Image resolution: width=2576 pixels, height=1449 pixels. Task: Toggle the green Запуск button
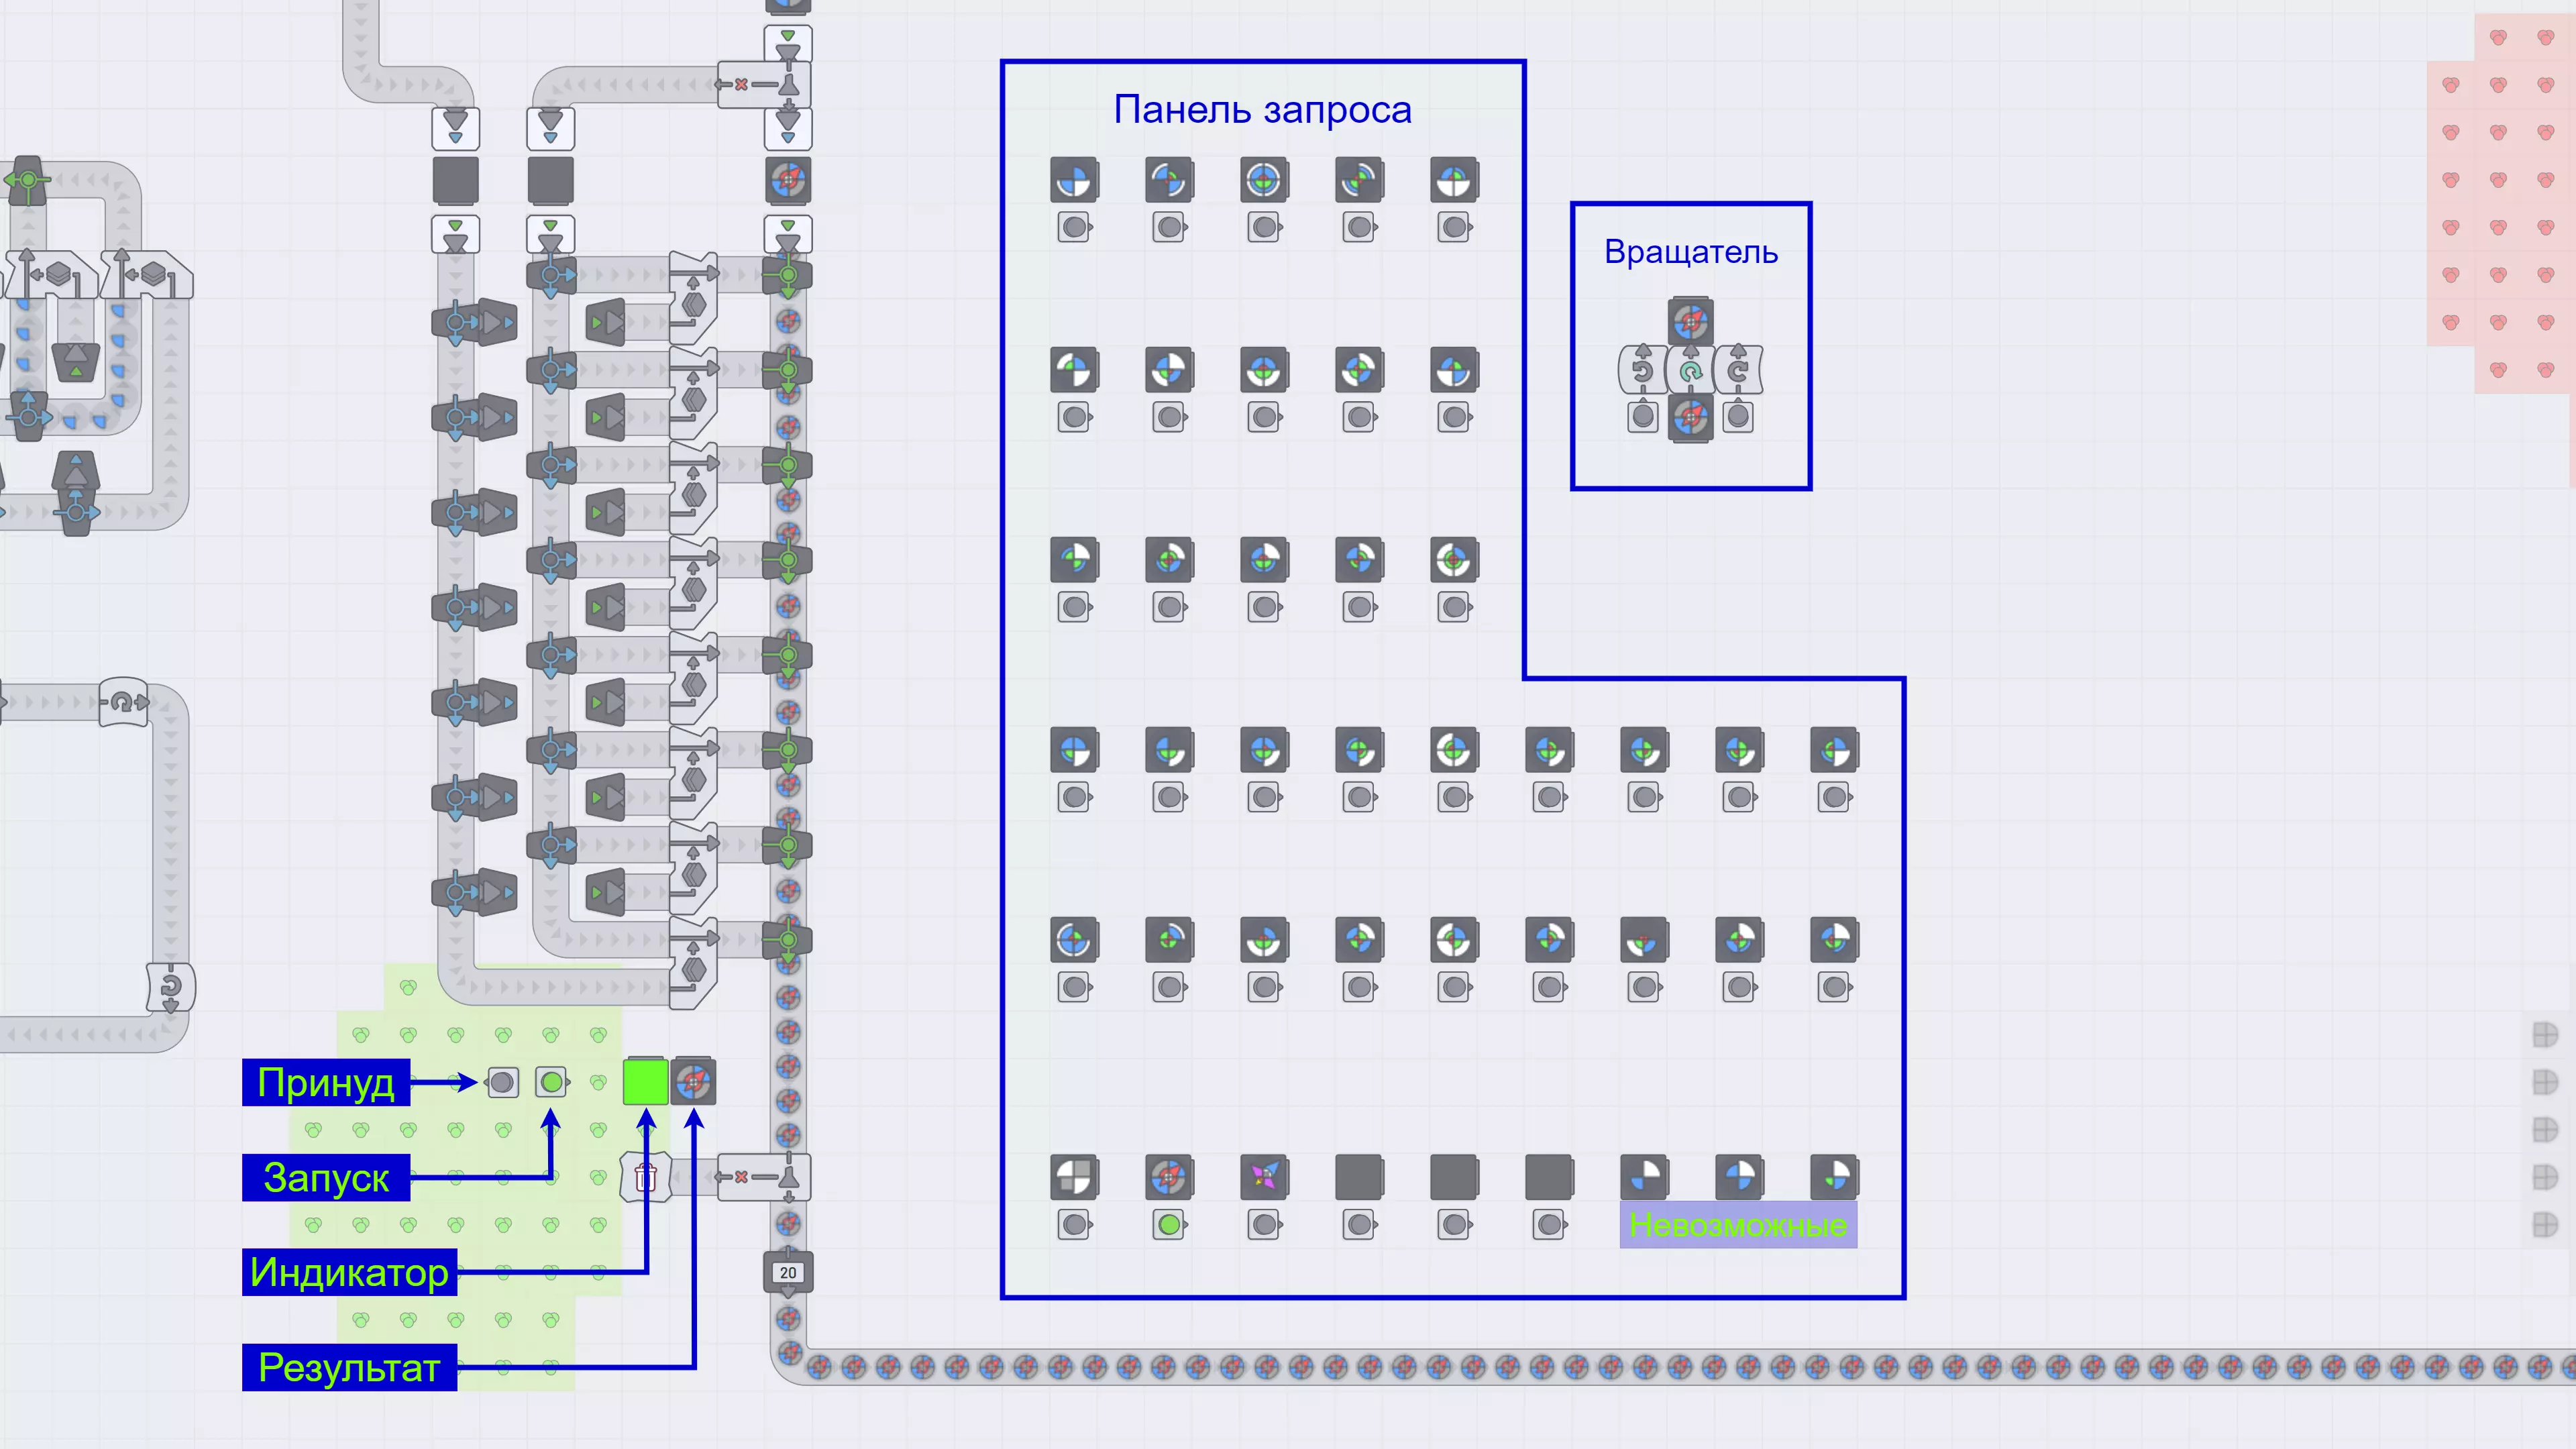click(551, 1082)
